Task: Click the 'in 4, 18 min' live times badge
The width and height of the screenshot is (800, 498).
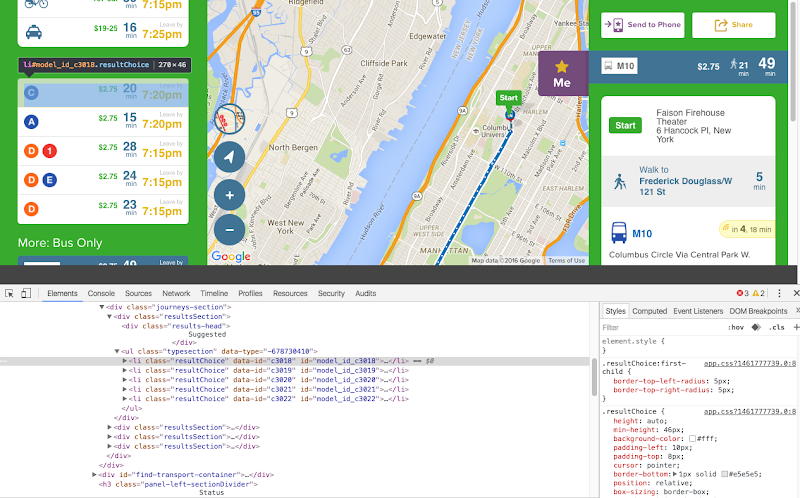Action: 746,229
